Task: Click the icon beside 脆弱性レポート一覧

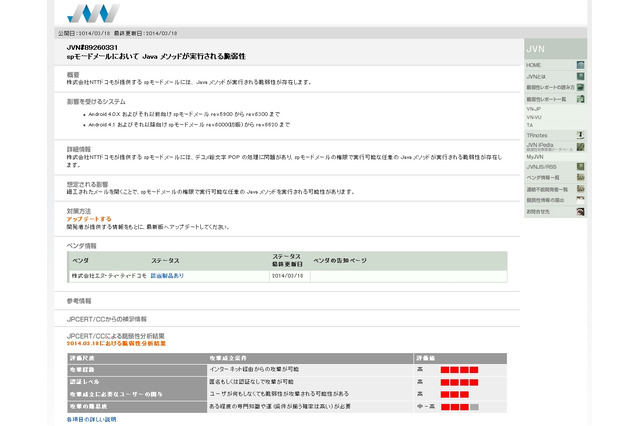Action: click(x=580, y=99)
